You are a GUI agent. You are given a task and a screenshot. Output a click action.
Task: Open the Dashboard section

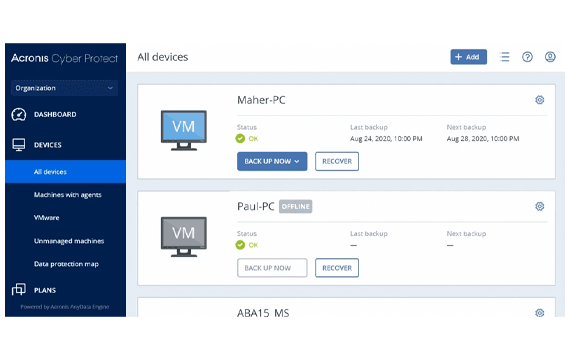click(x=55, y=115)
